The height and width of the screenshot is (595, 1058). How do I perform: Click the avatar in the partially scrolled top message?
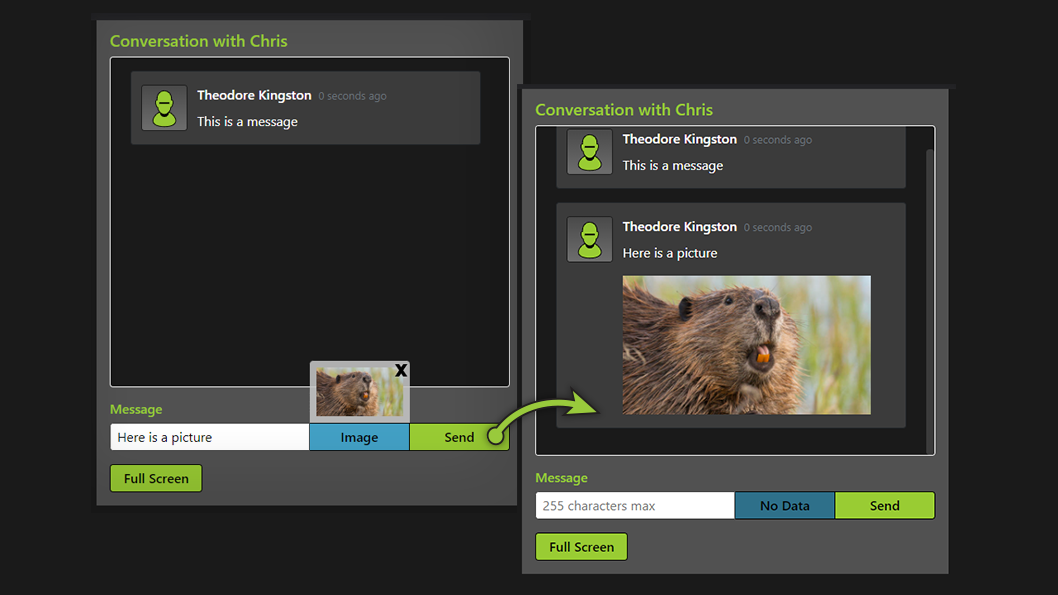[x=589, y=153]
